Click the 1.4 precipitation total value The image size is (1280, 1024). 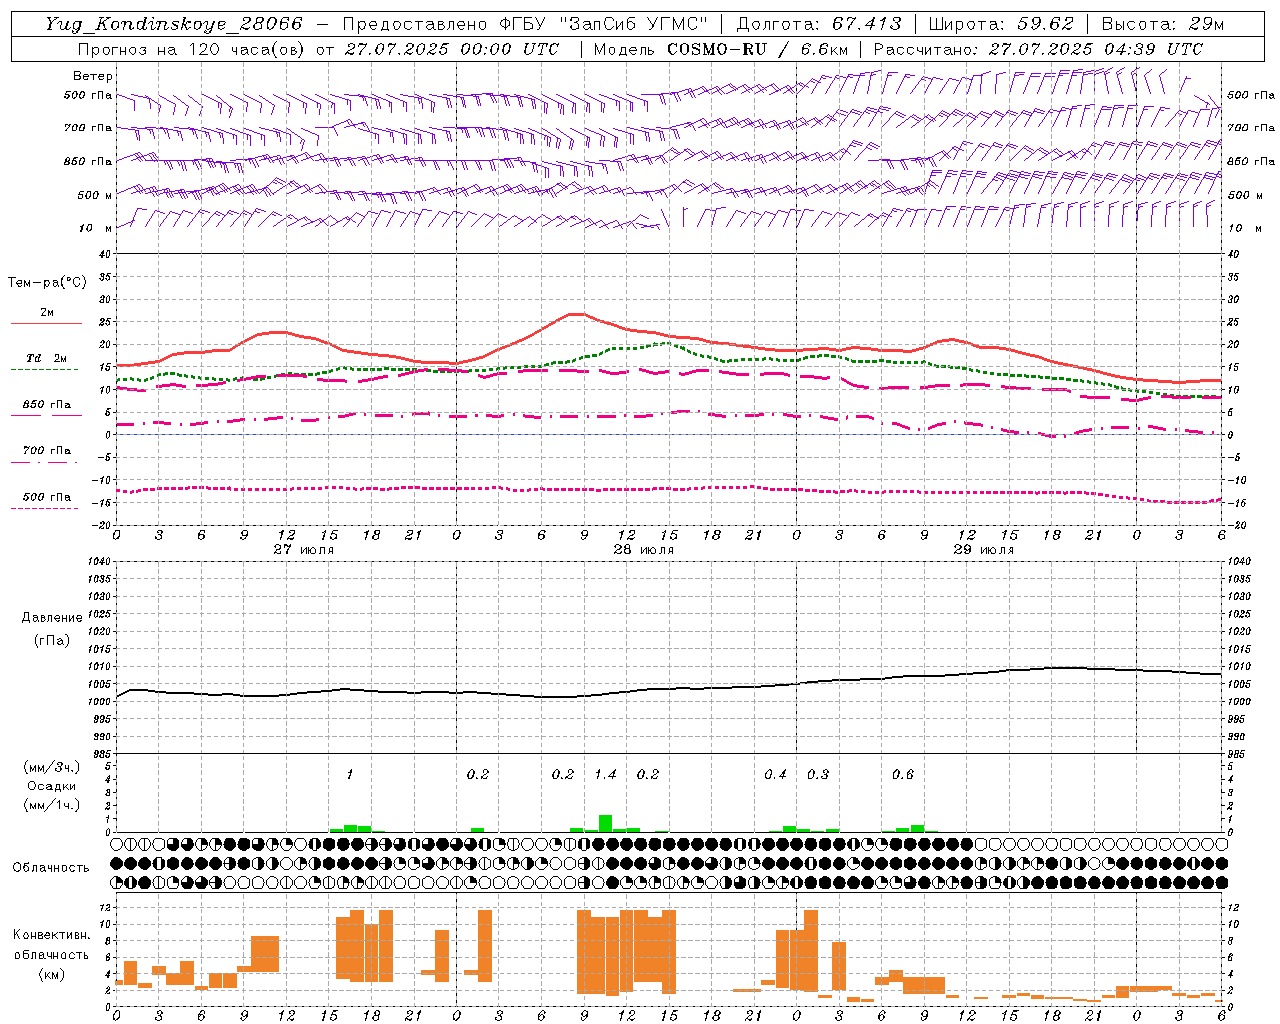pyautogui.click(x=605, y=774)
